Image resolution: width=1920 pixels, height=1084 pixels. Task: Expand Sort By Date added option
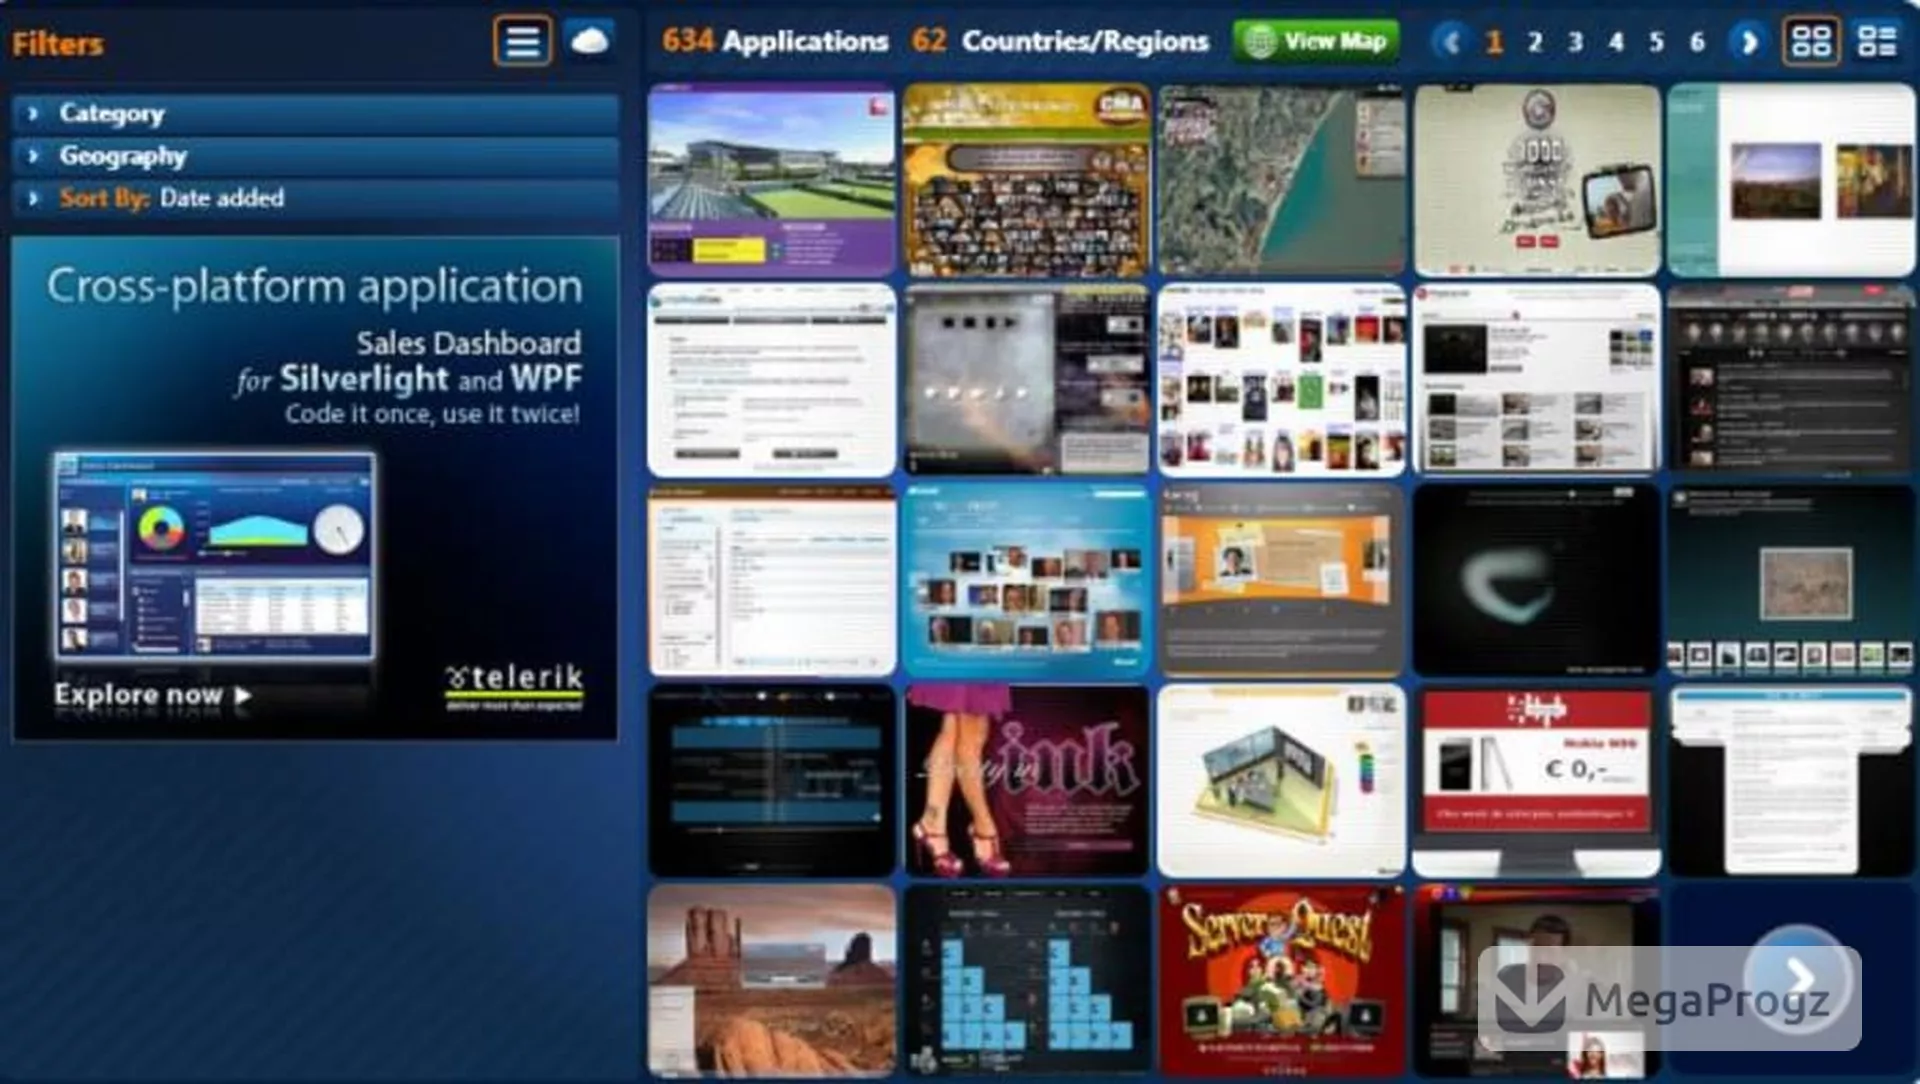click(x=315, y=198)
